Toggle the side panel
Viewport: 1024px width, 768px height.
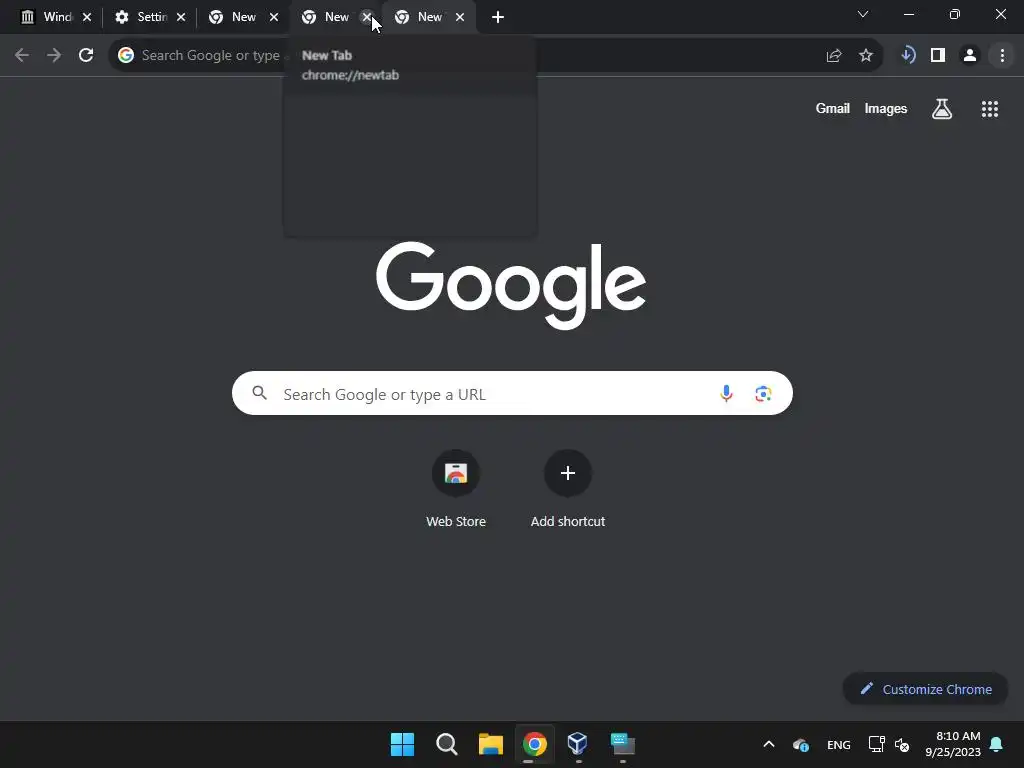[938, 56]
